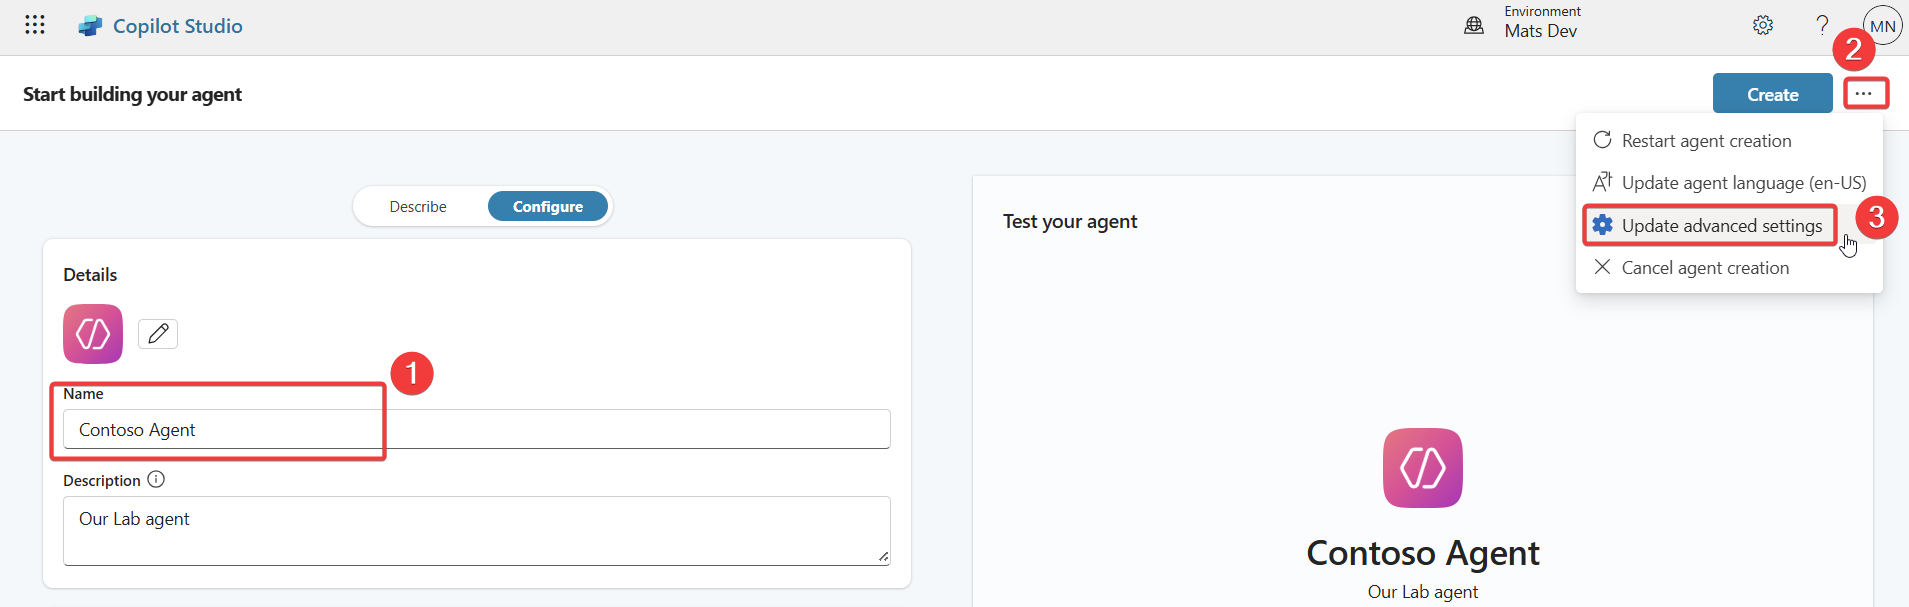The width and height of the screenshot is (1909, 607).
Task: Select Update advanced settings
Action: point(1710,225)
